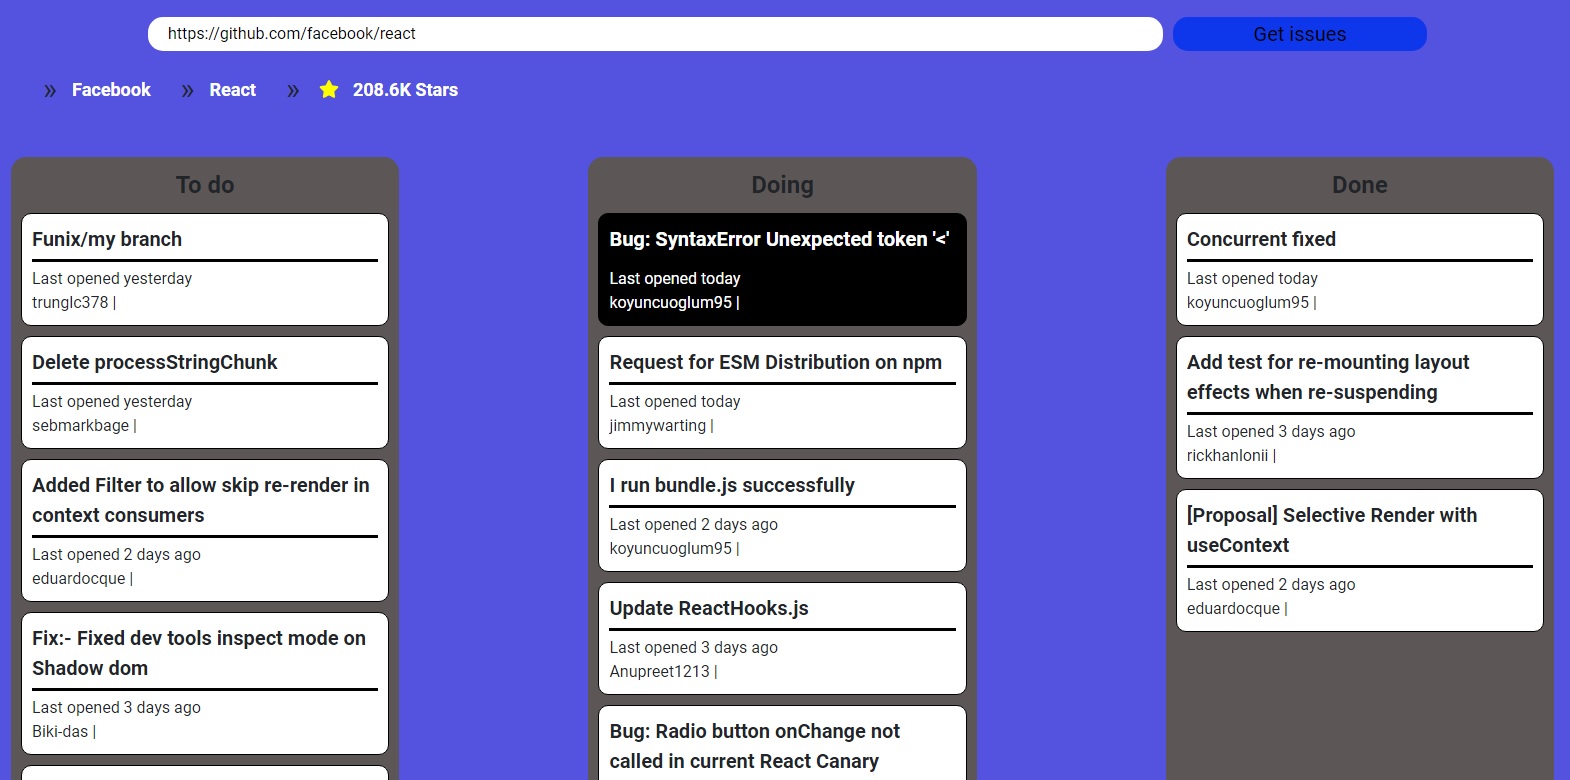
Task: Click author name jimmywarting
Action: [658, 425]
